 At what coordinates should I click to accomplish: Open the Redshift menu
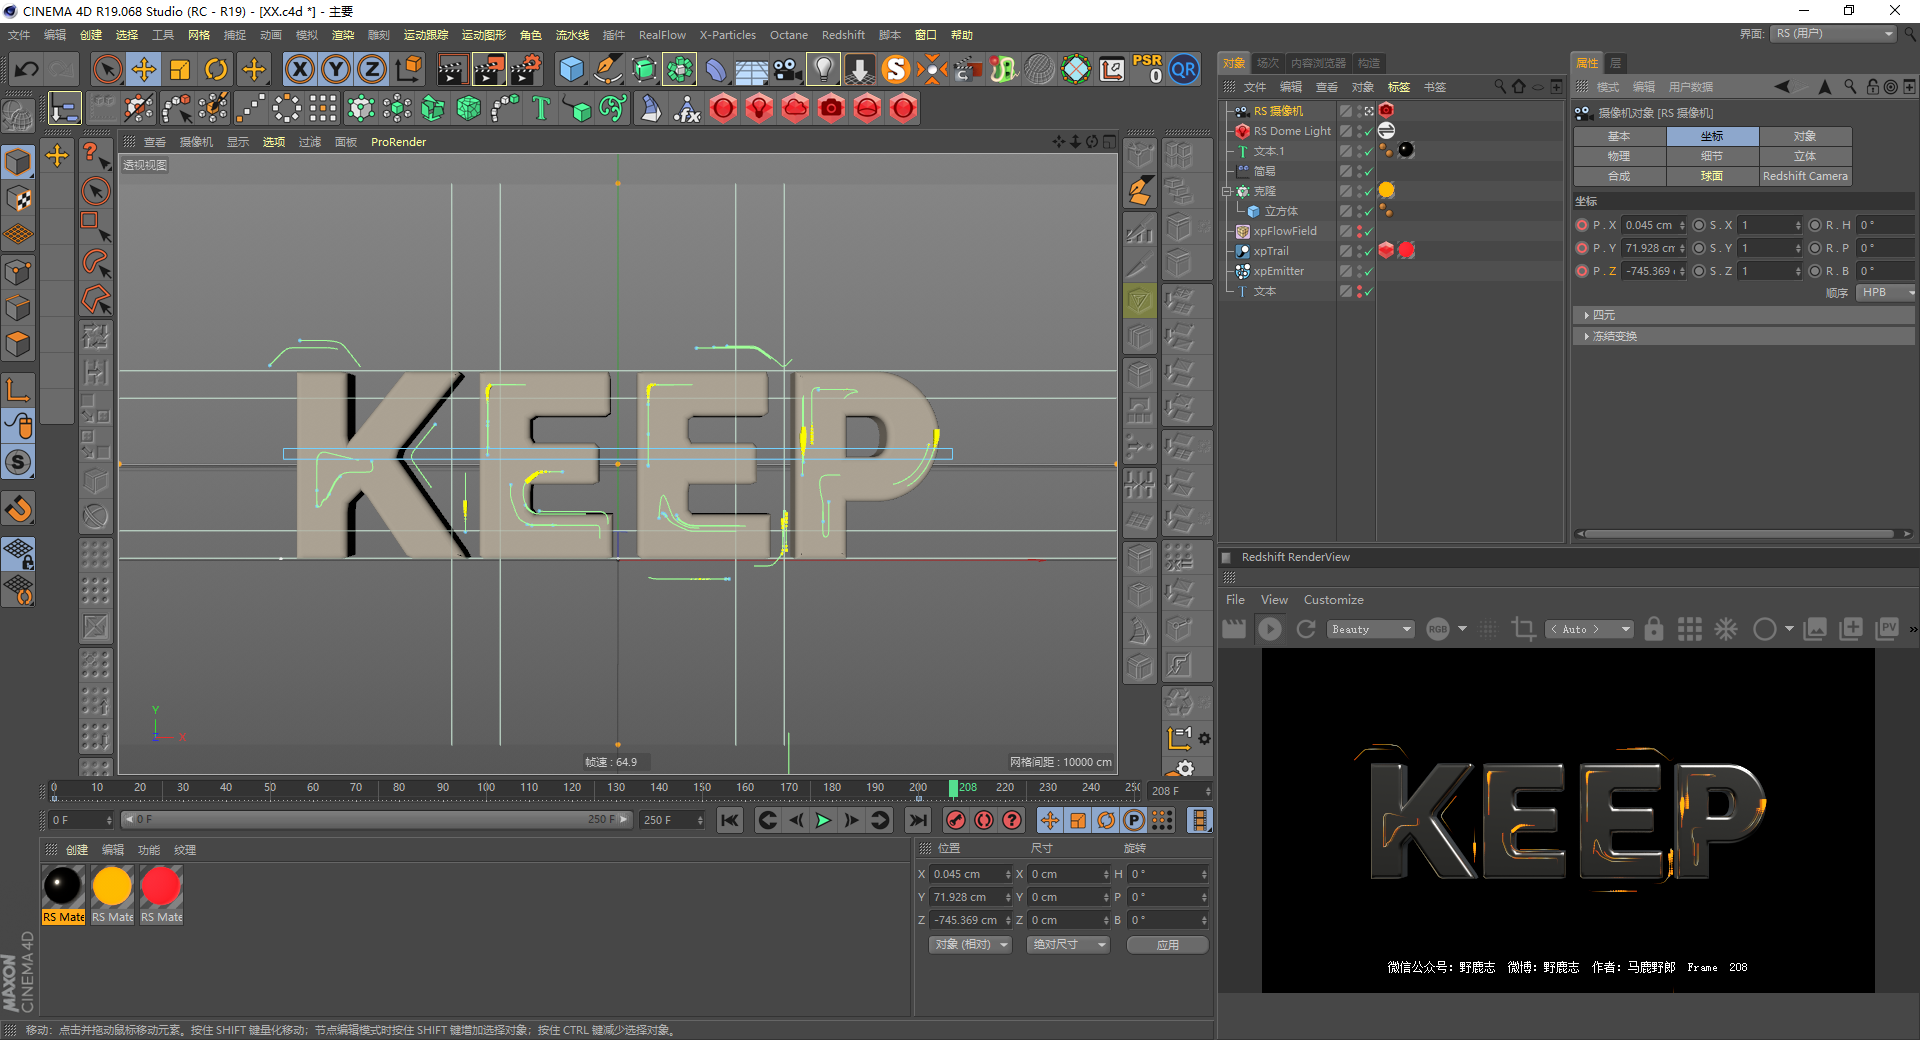coord(843,35)
